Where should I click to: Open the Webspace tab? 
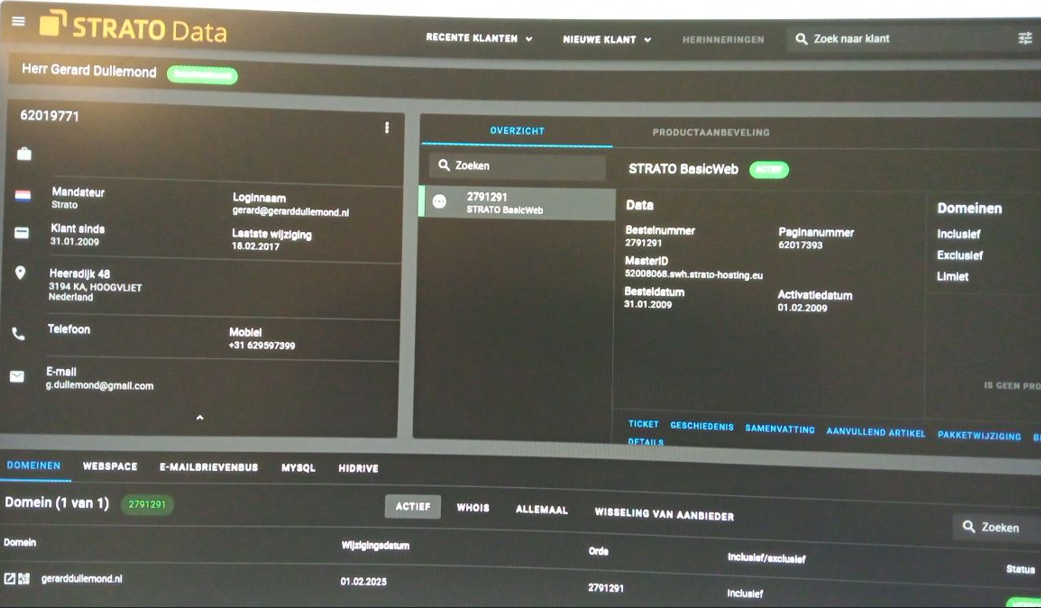(x=110, y=467)
